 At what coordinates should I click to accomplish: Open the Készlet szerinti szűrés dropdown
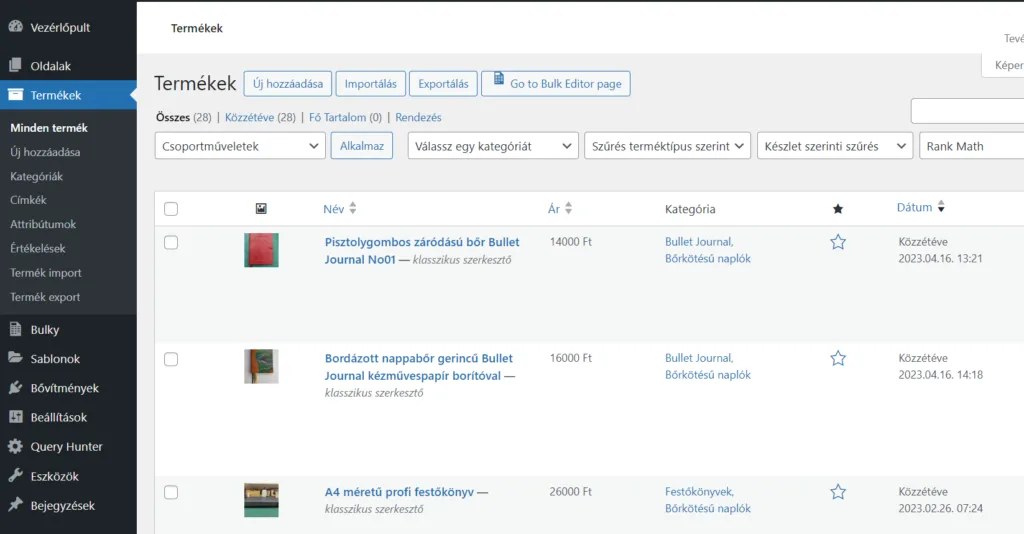pyautogui.click(x=835, y=146)
